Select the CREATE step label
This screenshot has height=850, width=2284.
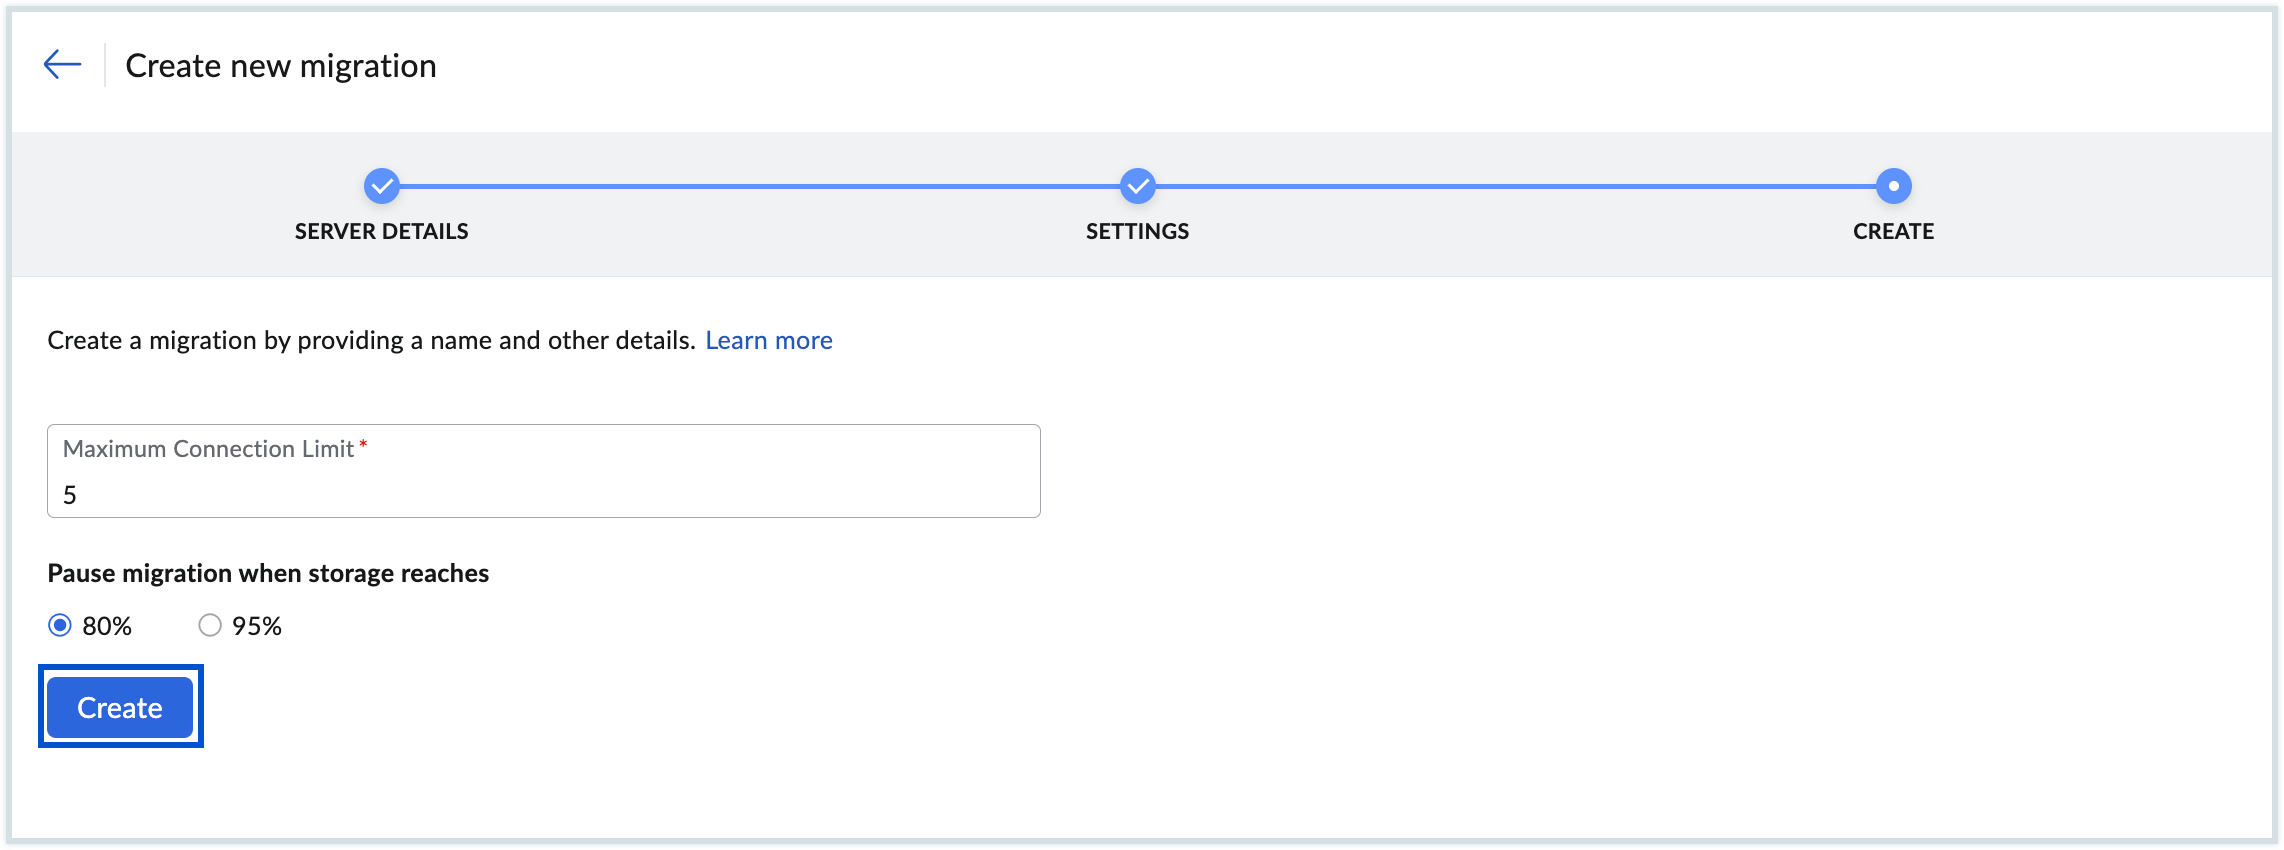pos(1893,232)
